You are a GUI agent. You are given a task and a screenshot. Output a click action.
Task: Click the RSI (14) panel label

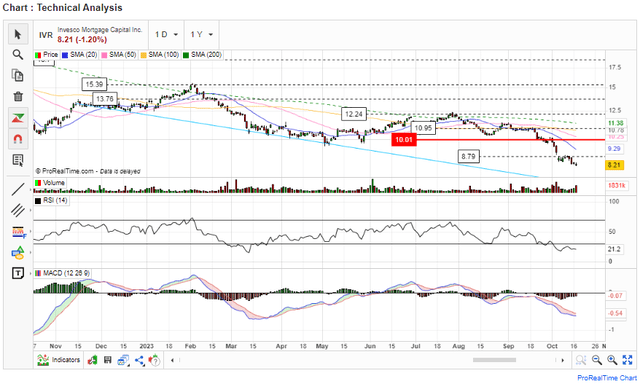(x=51, y=200)
